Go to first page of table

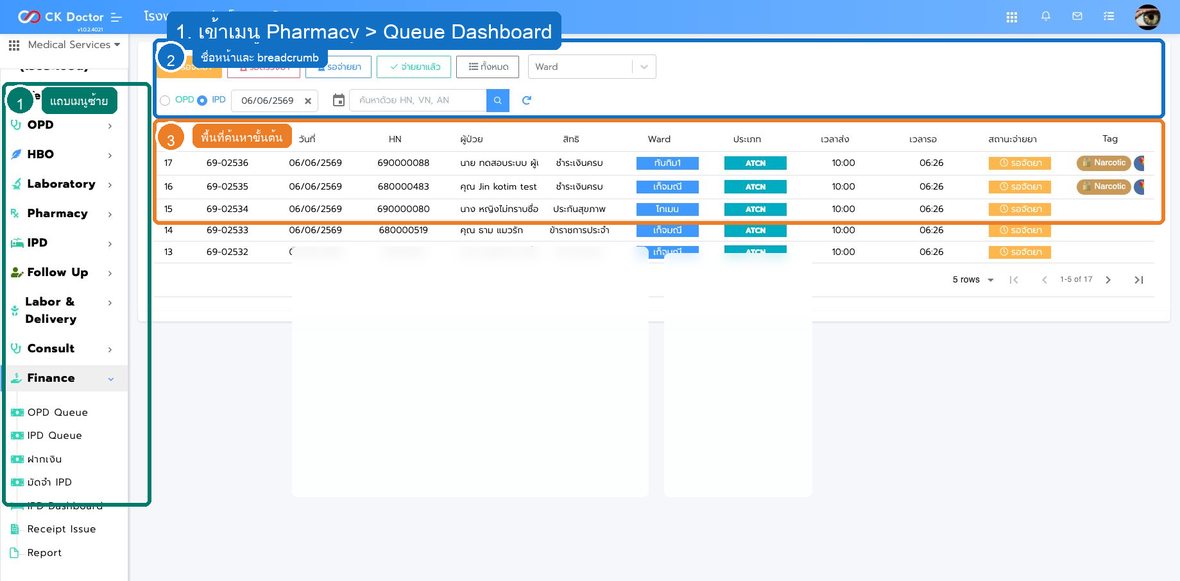pyautogui.click(x=1014, y=280)
